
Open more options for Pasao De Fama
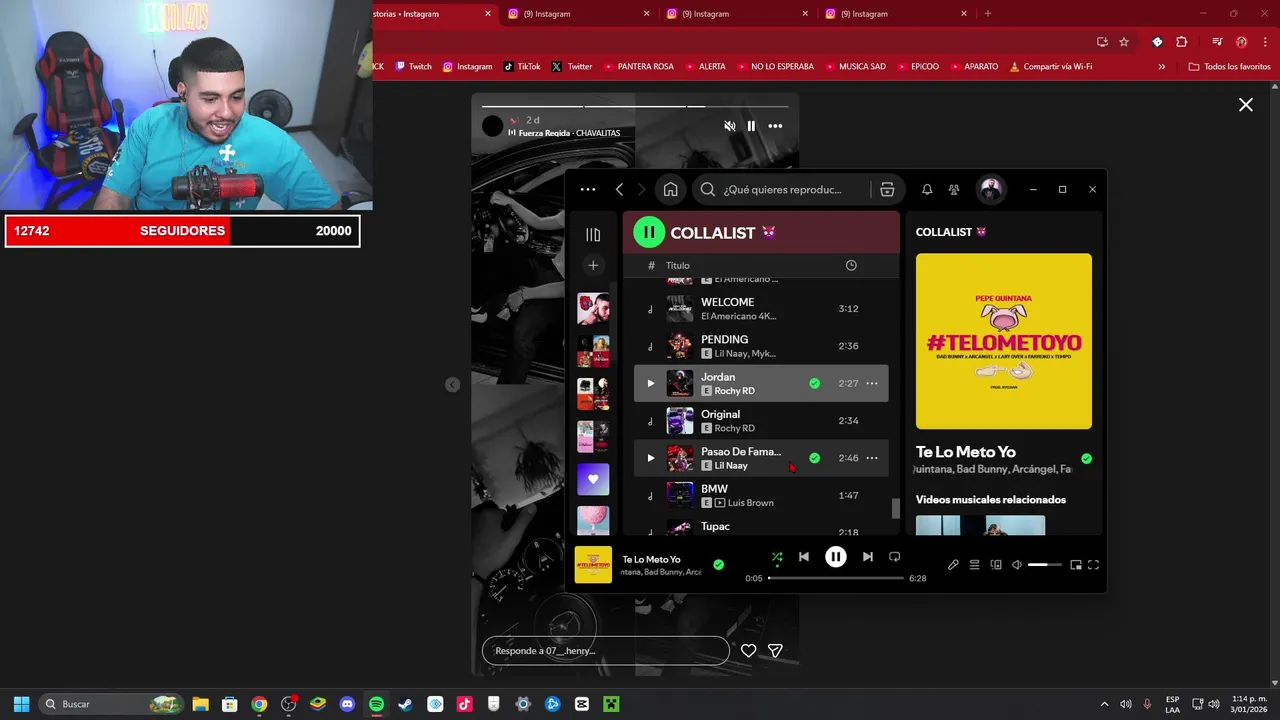pos(872,458)
